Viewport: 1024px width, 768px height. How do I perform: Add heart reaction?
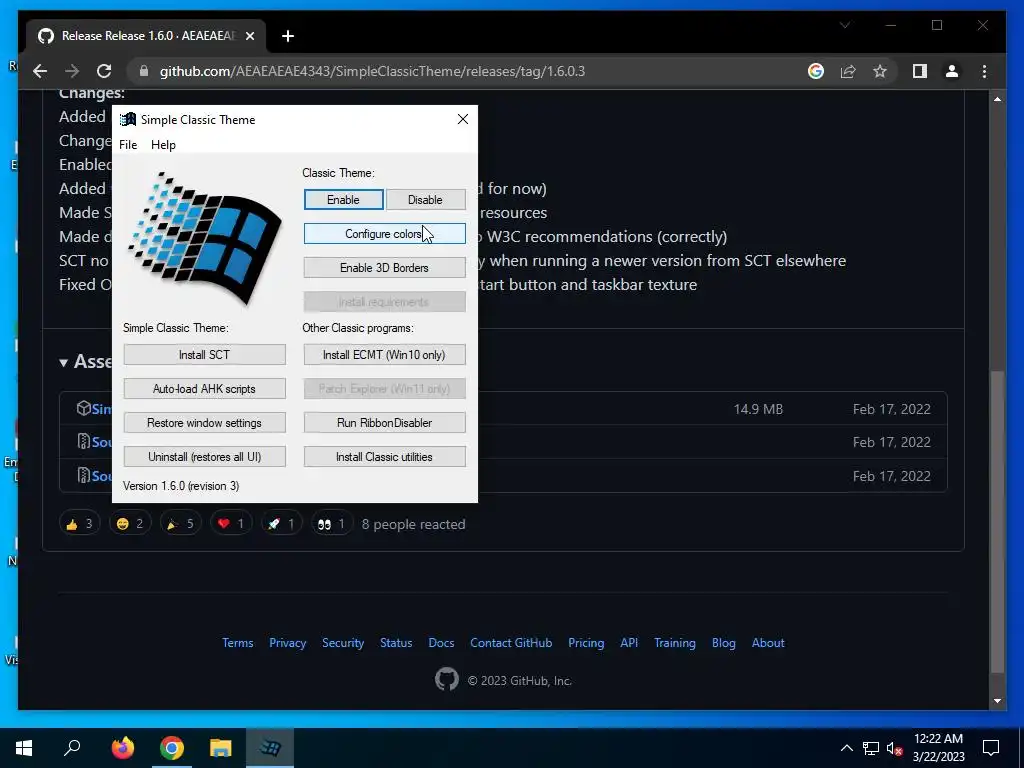pos(231,524)
